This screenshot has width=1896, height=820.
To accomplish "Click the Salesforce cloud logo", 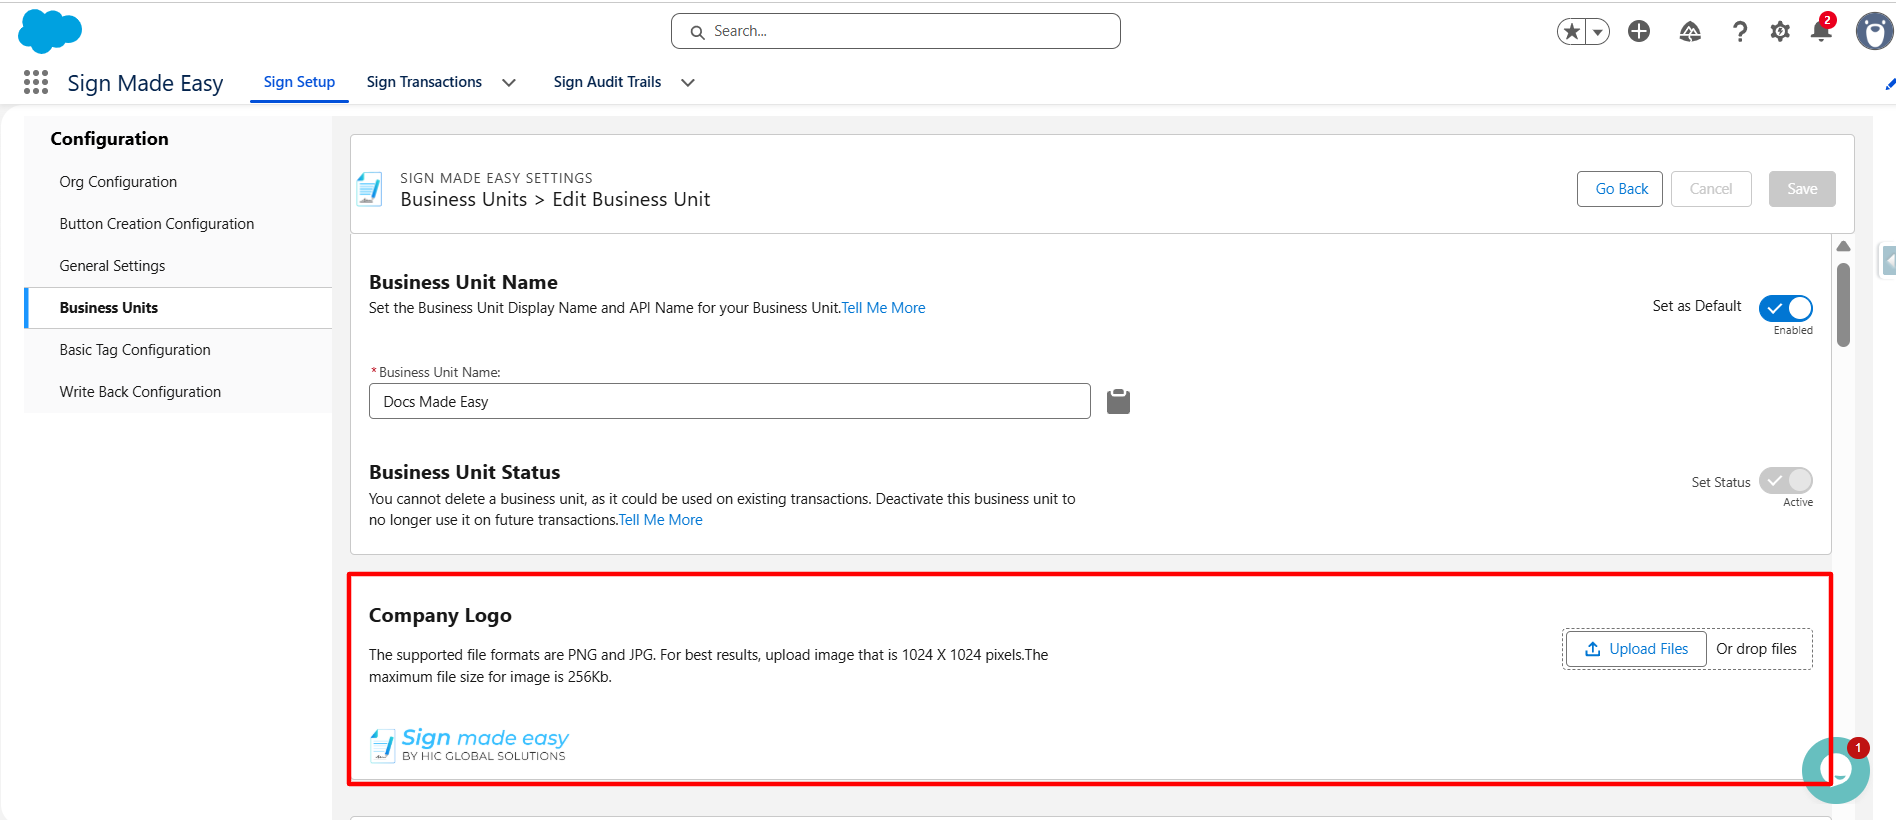I will pyautogui.click(x=50, y=31).
